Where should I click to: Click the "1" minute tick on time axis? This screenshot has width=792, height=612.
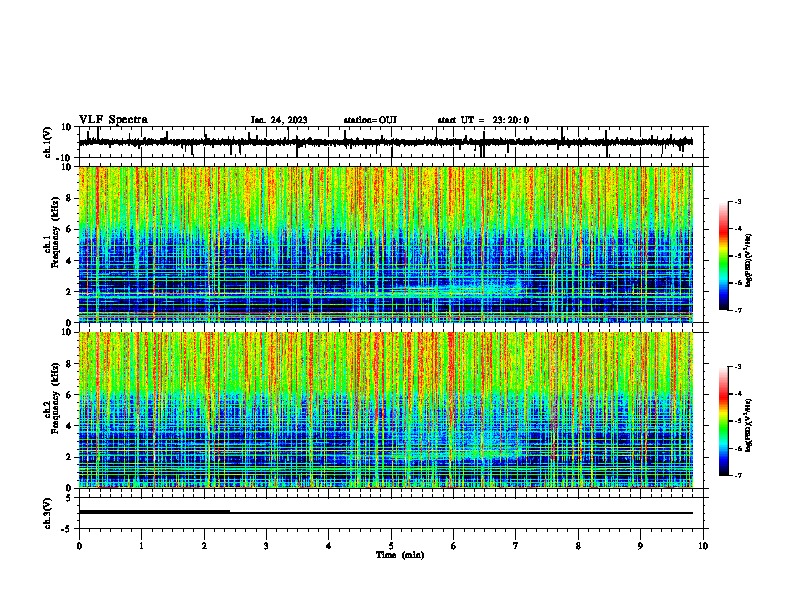(x=141, y=546)
